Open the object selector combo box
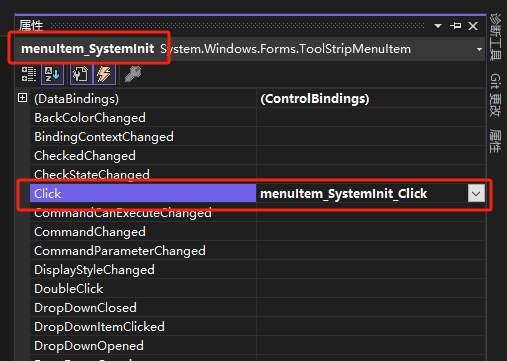The width and height of the screenshot is (507, 361). 250,49
